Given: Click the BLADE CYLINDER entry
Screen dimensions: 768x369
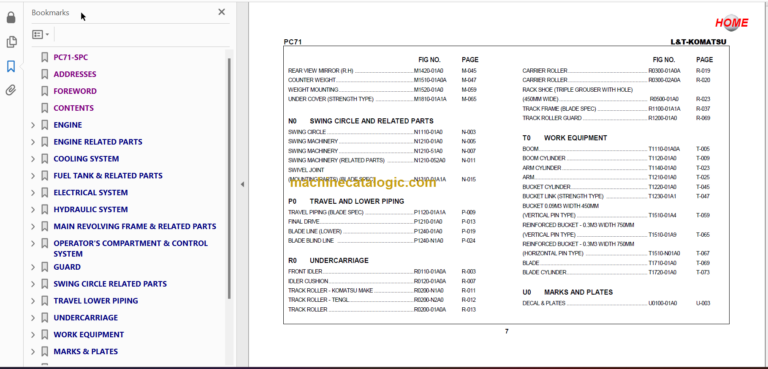Looking at the screenshot, I should 616,272.
